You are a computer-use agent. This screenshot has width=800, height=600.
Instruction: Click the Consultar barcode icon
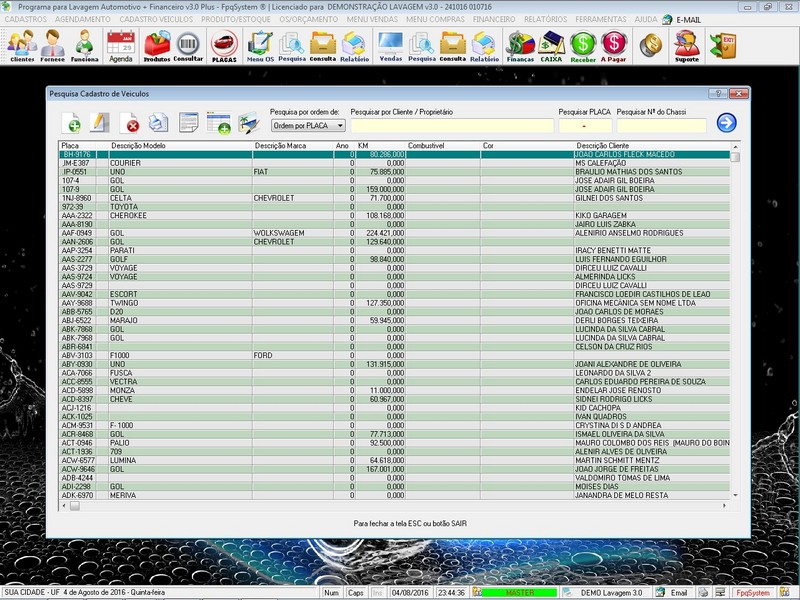click(188, 46)
